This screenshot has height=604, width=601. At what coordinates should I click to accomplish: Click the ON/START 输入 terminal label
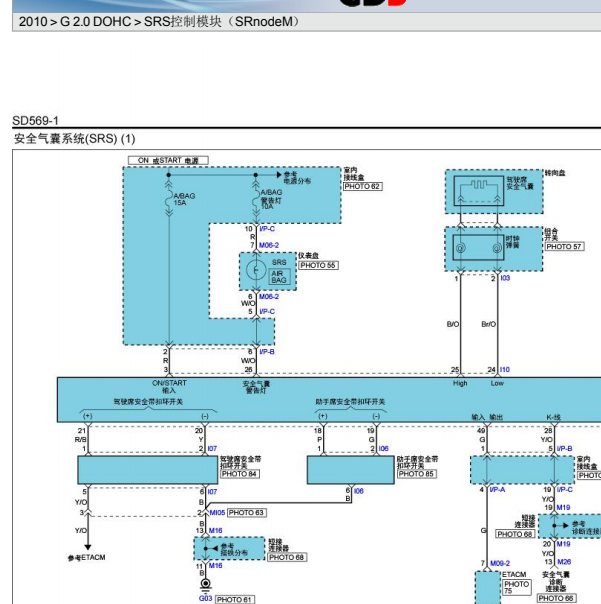coord(169,386)
